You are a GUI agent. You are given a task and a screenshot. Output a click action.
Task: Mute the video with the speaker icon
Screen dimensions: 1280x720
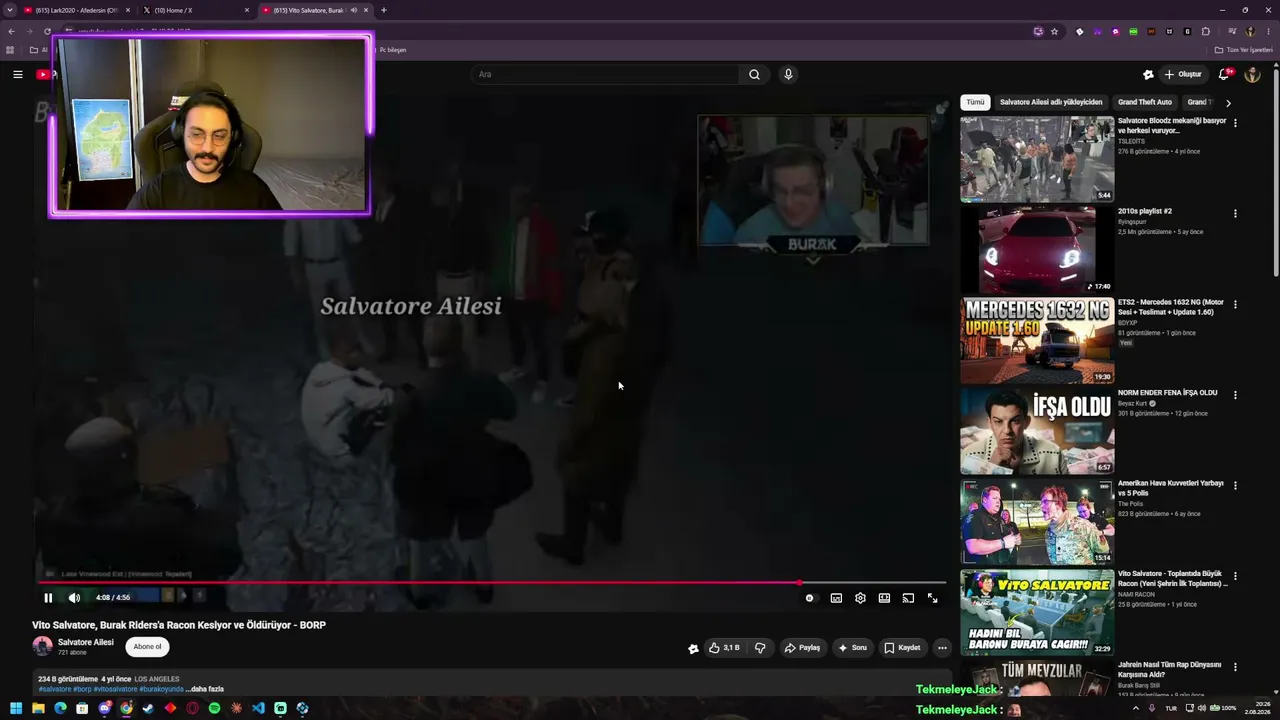[74, 598]
